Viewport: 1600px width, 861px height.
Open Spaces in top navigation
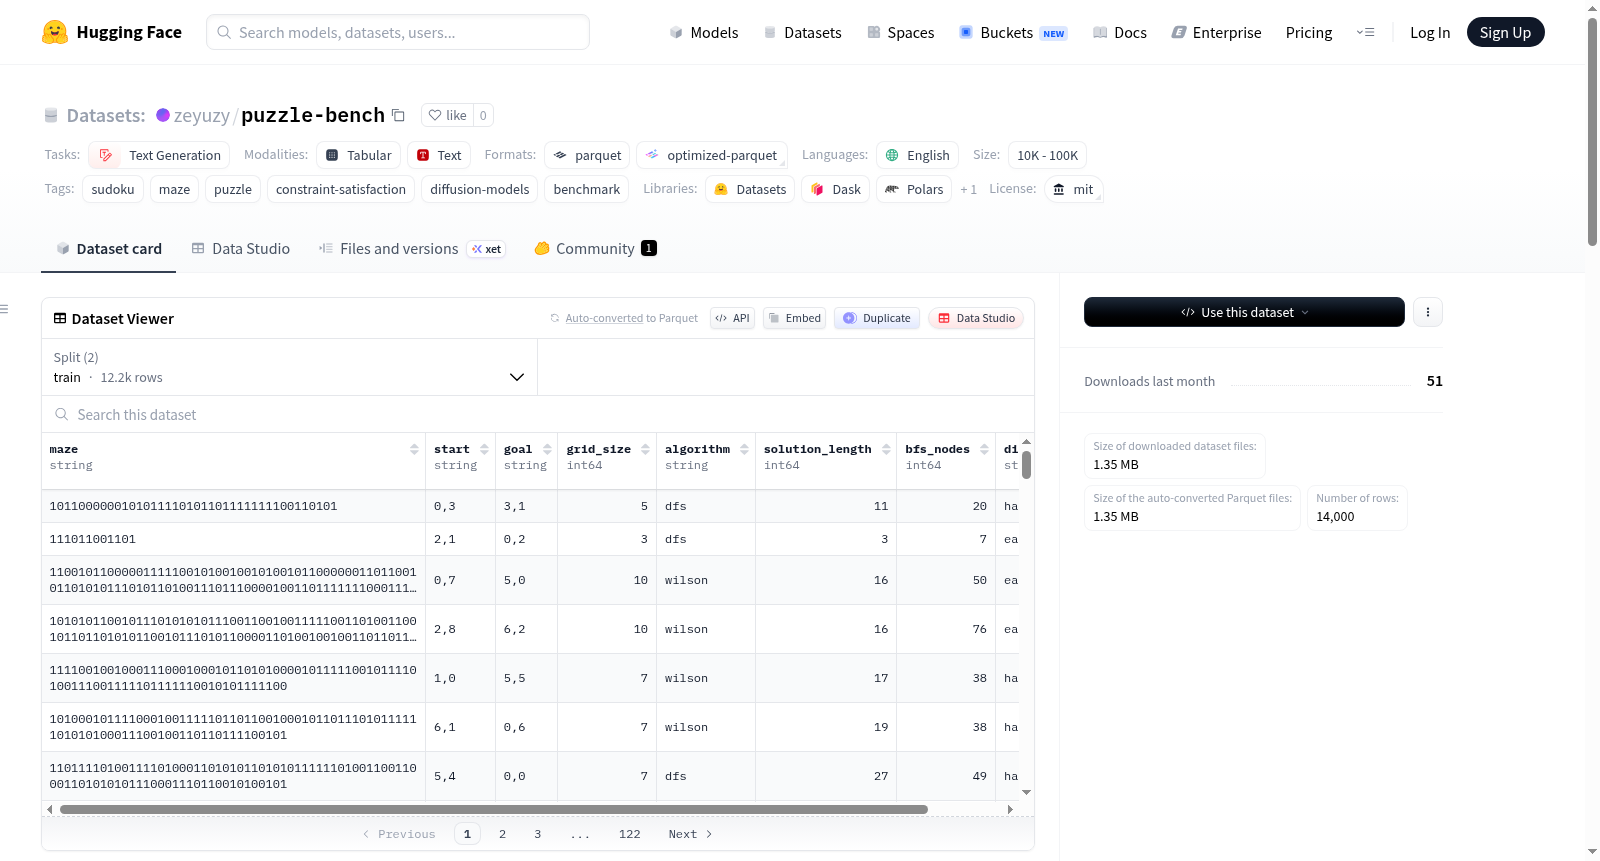[900, 32]
